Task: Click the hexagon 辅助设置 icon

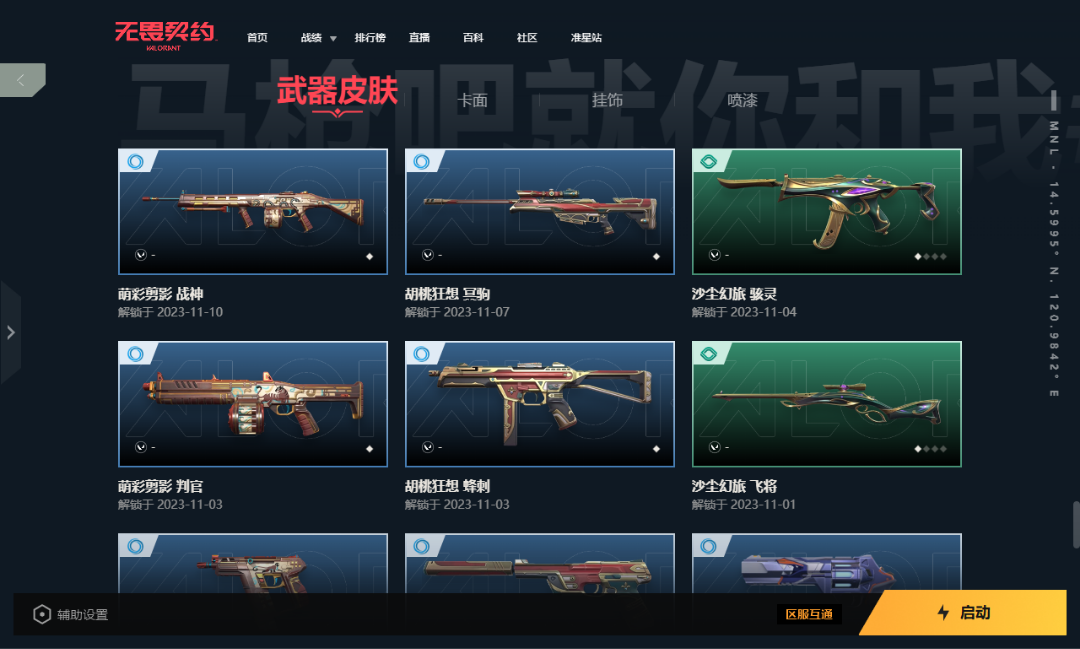Action: 42,614
